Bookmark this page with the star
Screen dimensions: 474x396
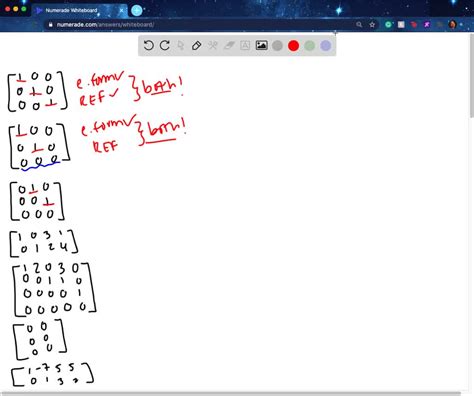pos(372,25)
